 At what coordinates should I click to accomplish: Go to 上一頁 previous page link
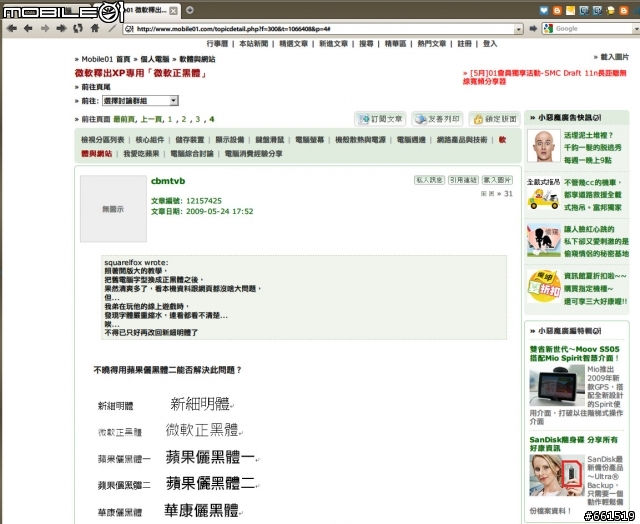[151, 119]
